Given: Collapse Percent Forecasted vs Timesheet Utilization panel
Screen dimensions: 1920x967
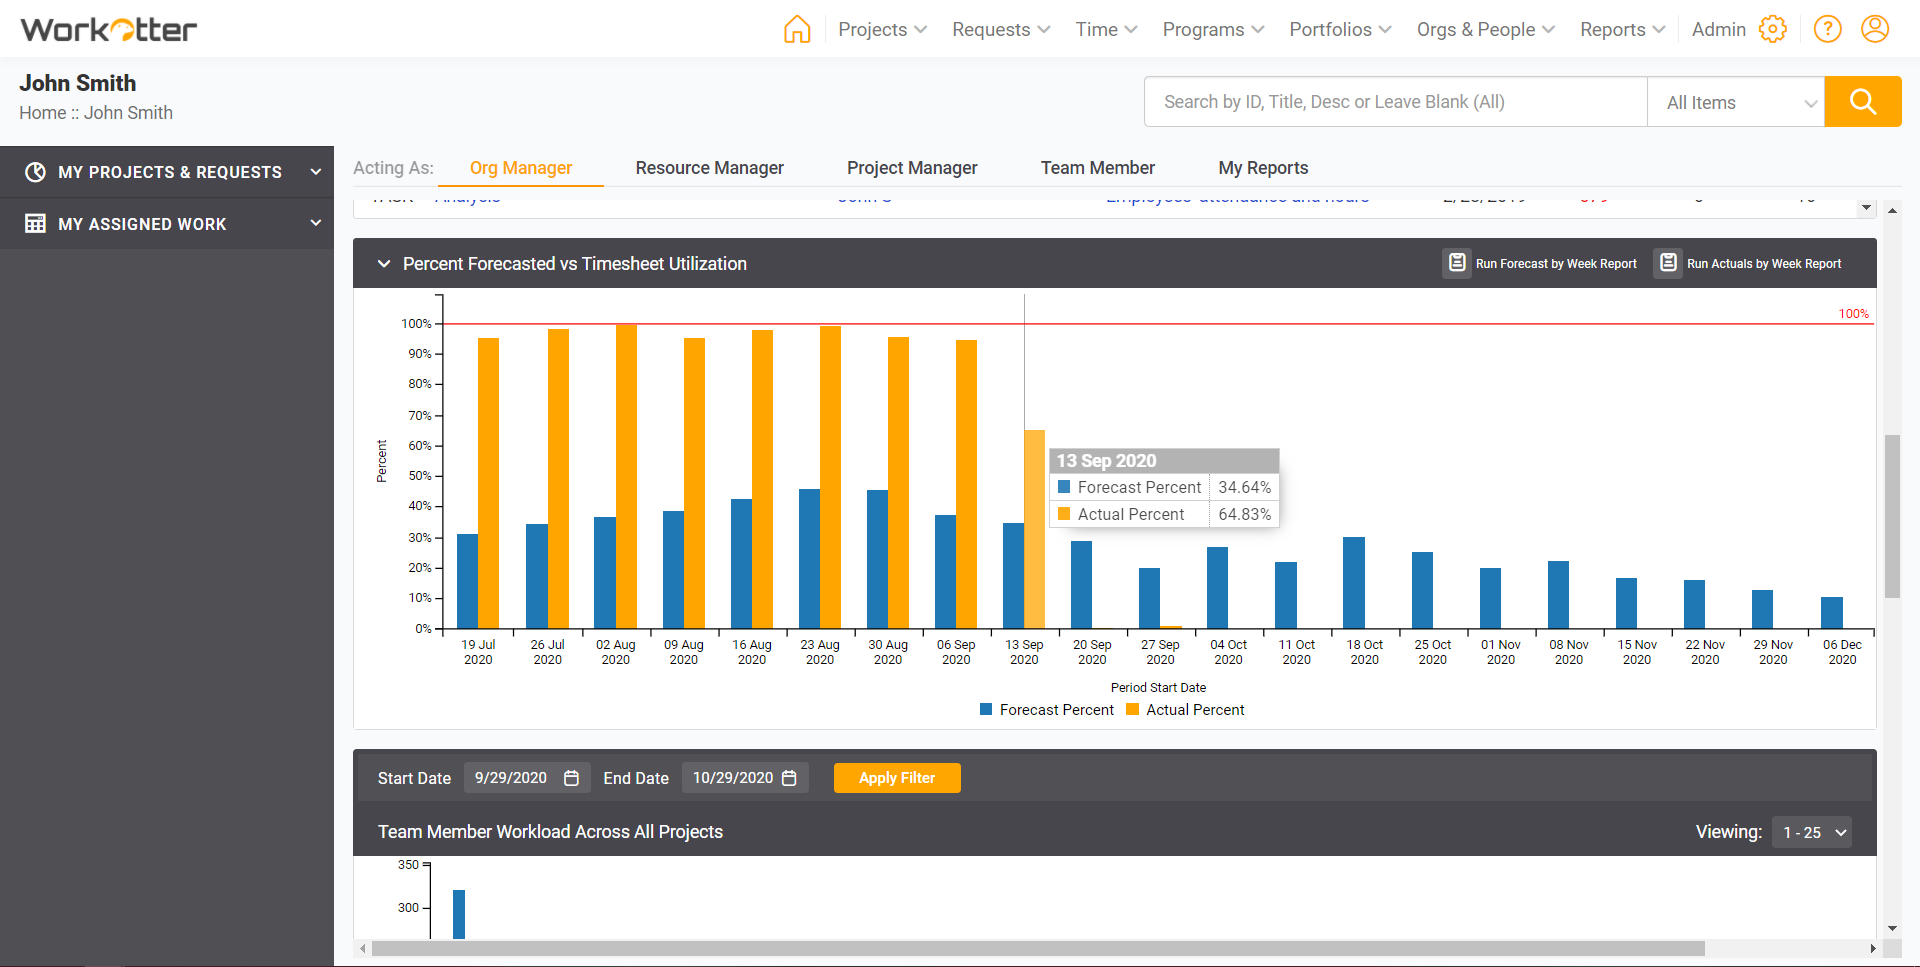Looking at the screenshot, I should 384,264.
